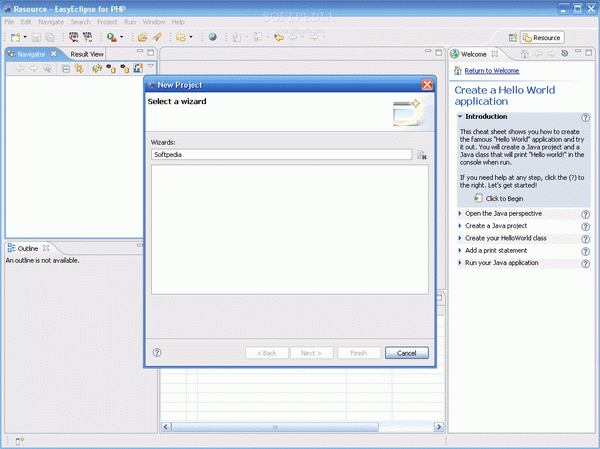The width and height of the screenshot is (600, 449).
Task: Expand Add a print statement step
Action: [x=460, y=250]
